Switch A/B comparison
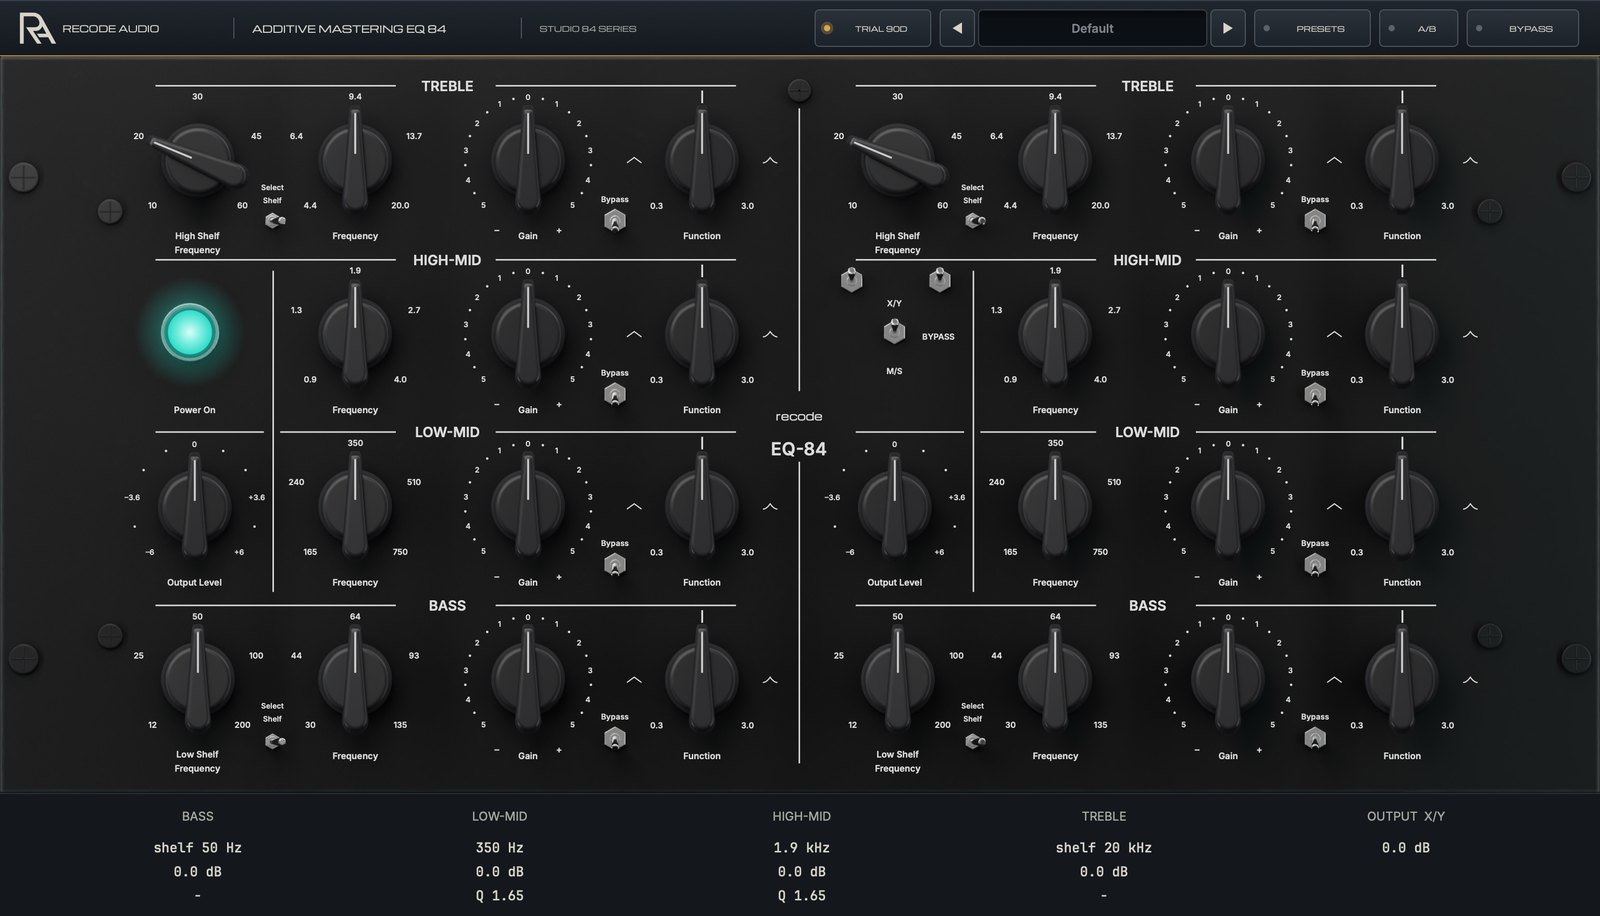Image resolution: width=1600 pixels, height=916 pixels. [x=1418, y=28]
